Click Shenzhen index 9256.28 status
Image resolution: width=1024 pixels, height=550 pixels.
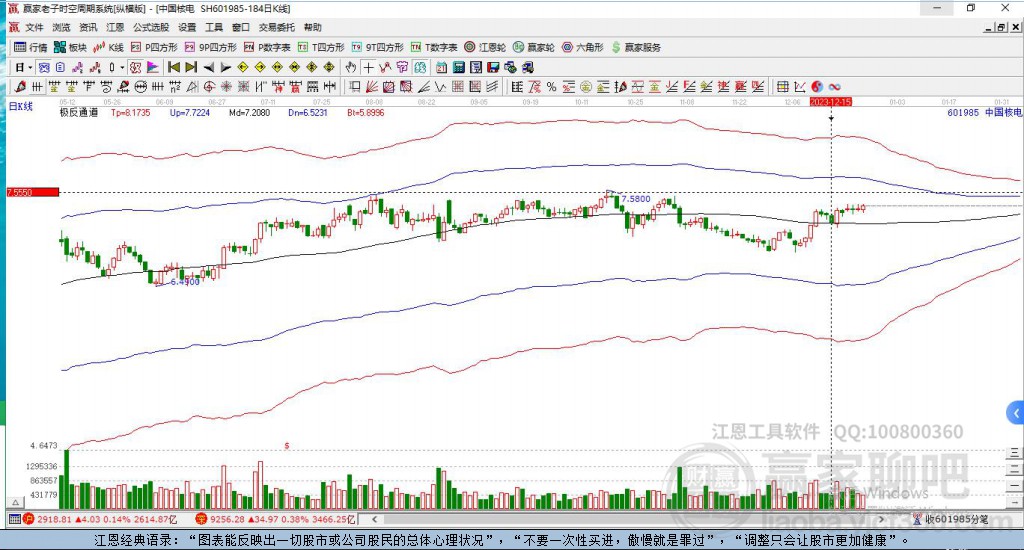click(275, 519)
